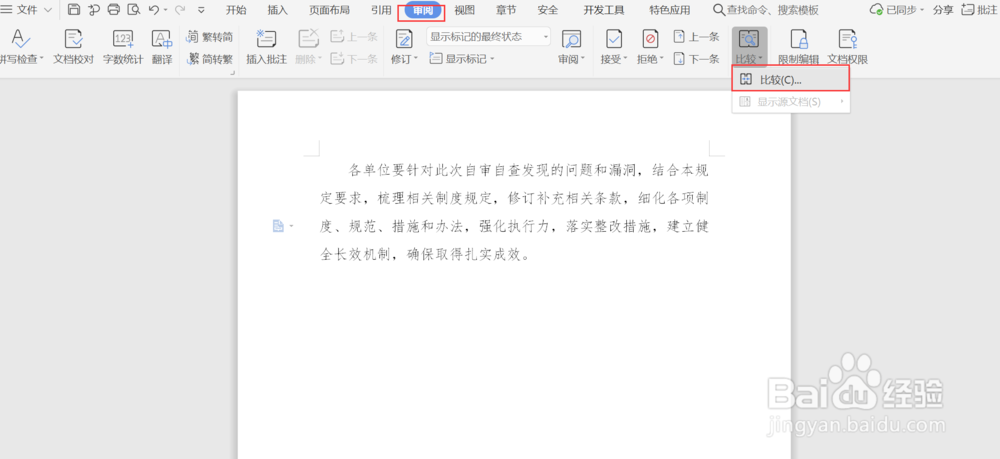Go to previous change 上一条 near 拒绝
Screen dimensions: 1000x459
(x=696, y=37)
